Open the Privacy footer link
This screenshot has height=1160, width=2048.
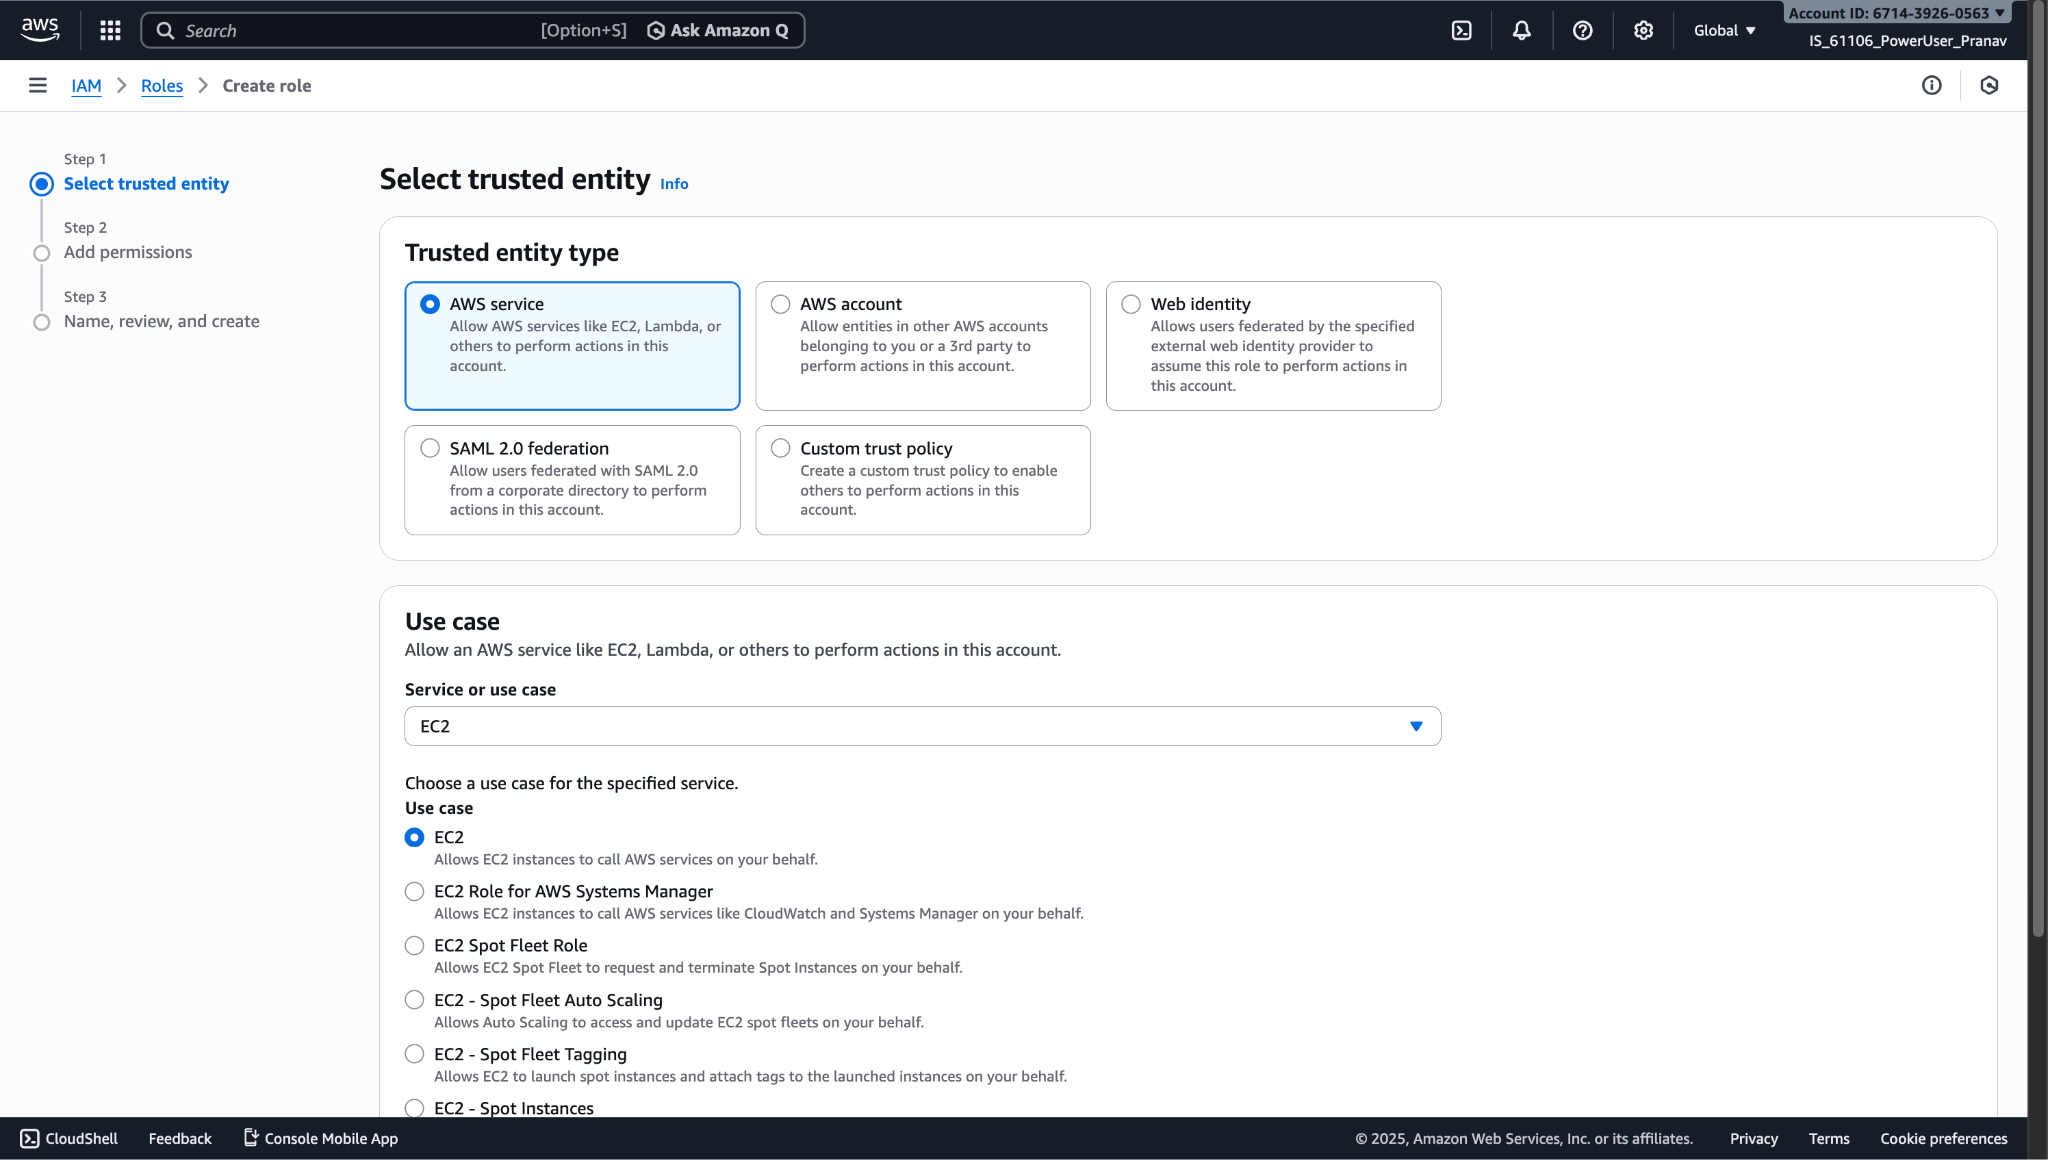point(1754,1139)
